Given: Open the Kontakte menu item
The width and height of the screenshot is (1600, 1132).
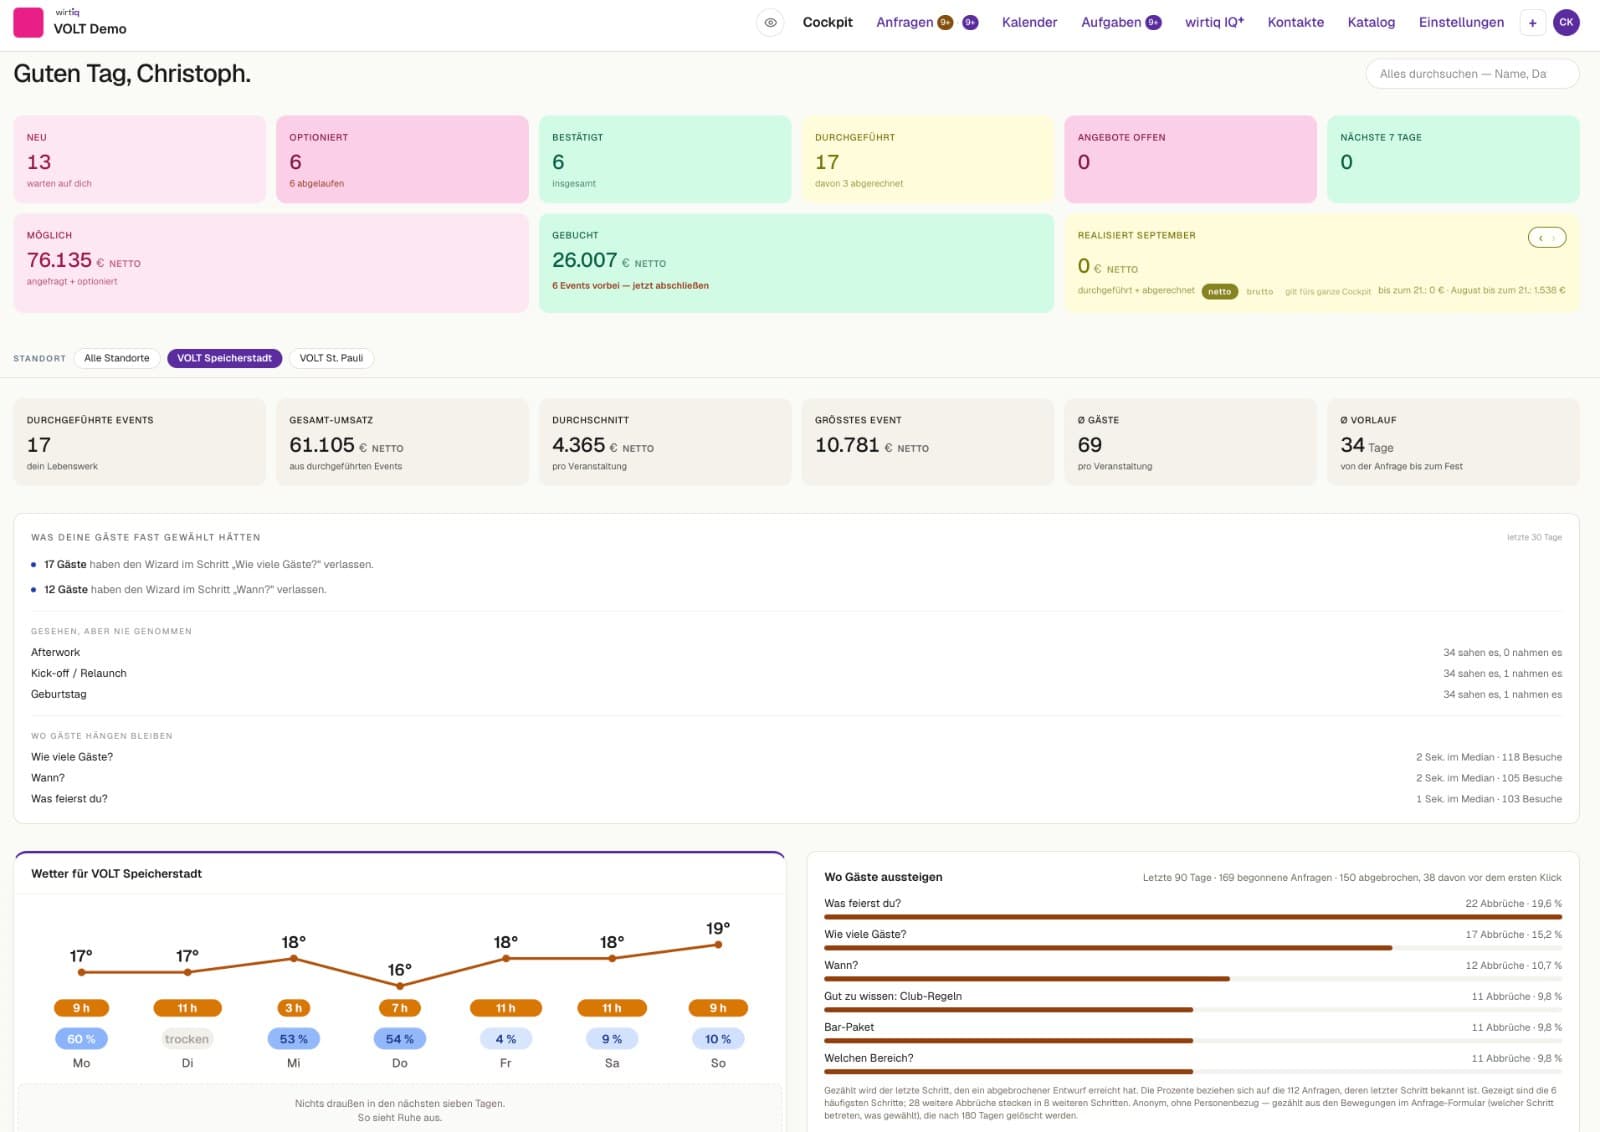Looking at the screenshot, I should tap(1295, 22).
